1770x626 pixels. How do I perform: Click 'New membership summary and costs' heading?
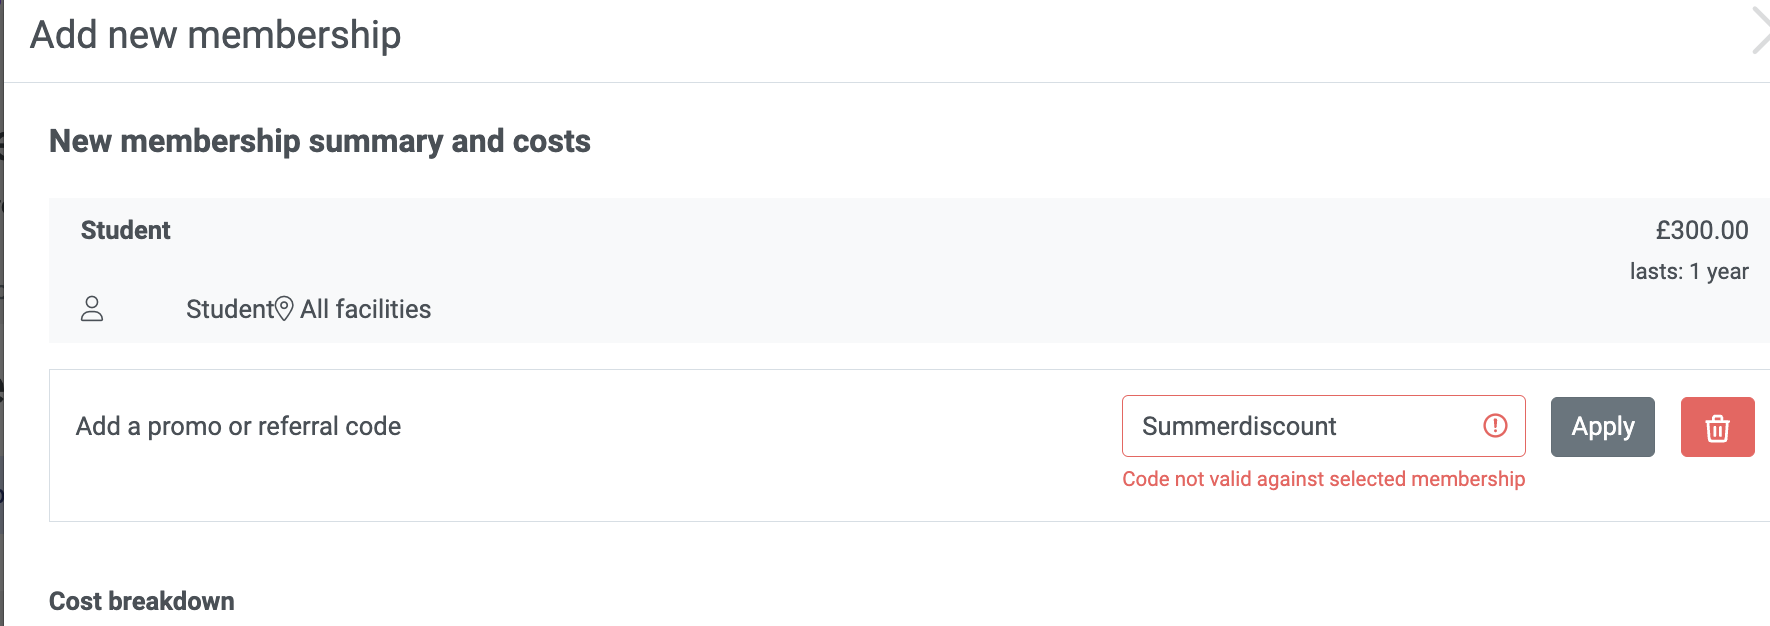[x=320, y=141]
